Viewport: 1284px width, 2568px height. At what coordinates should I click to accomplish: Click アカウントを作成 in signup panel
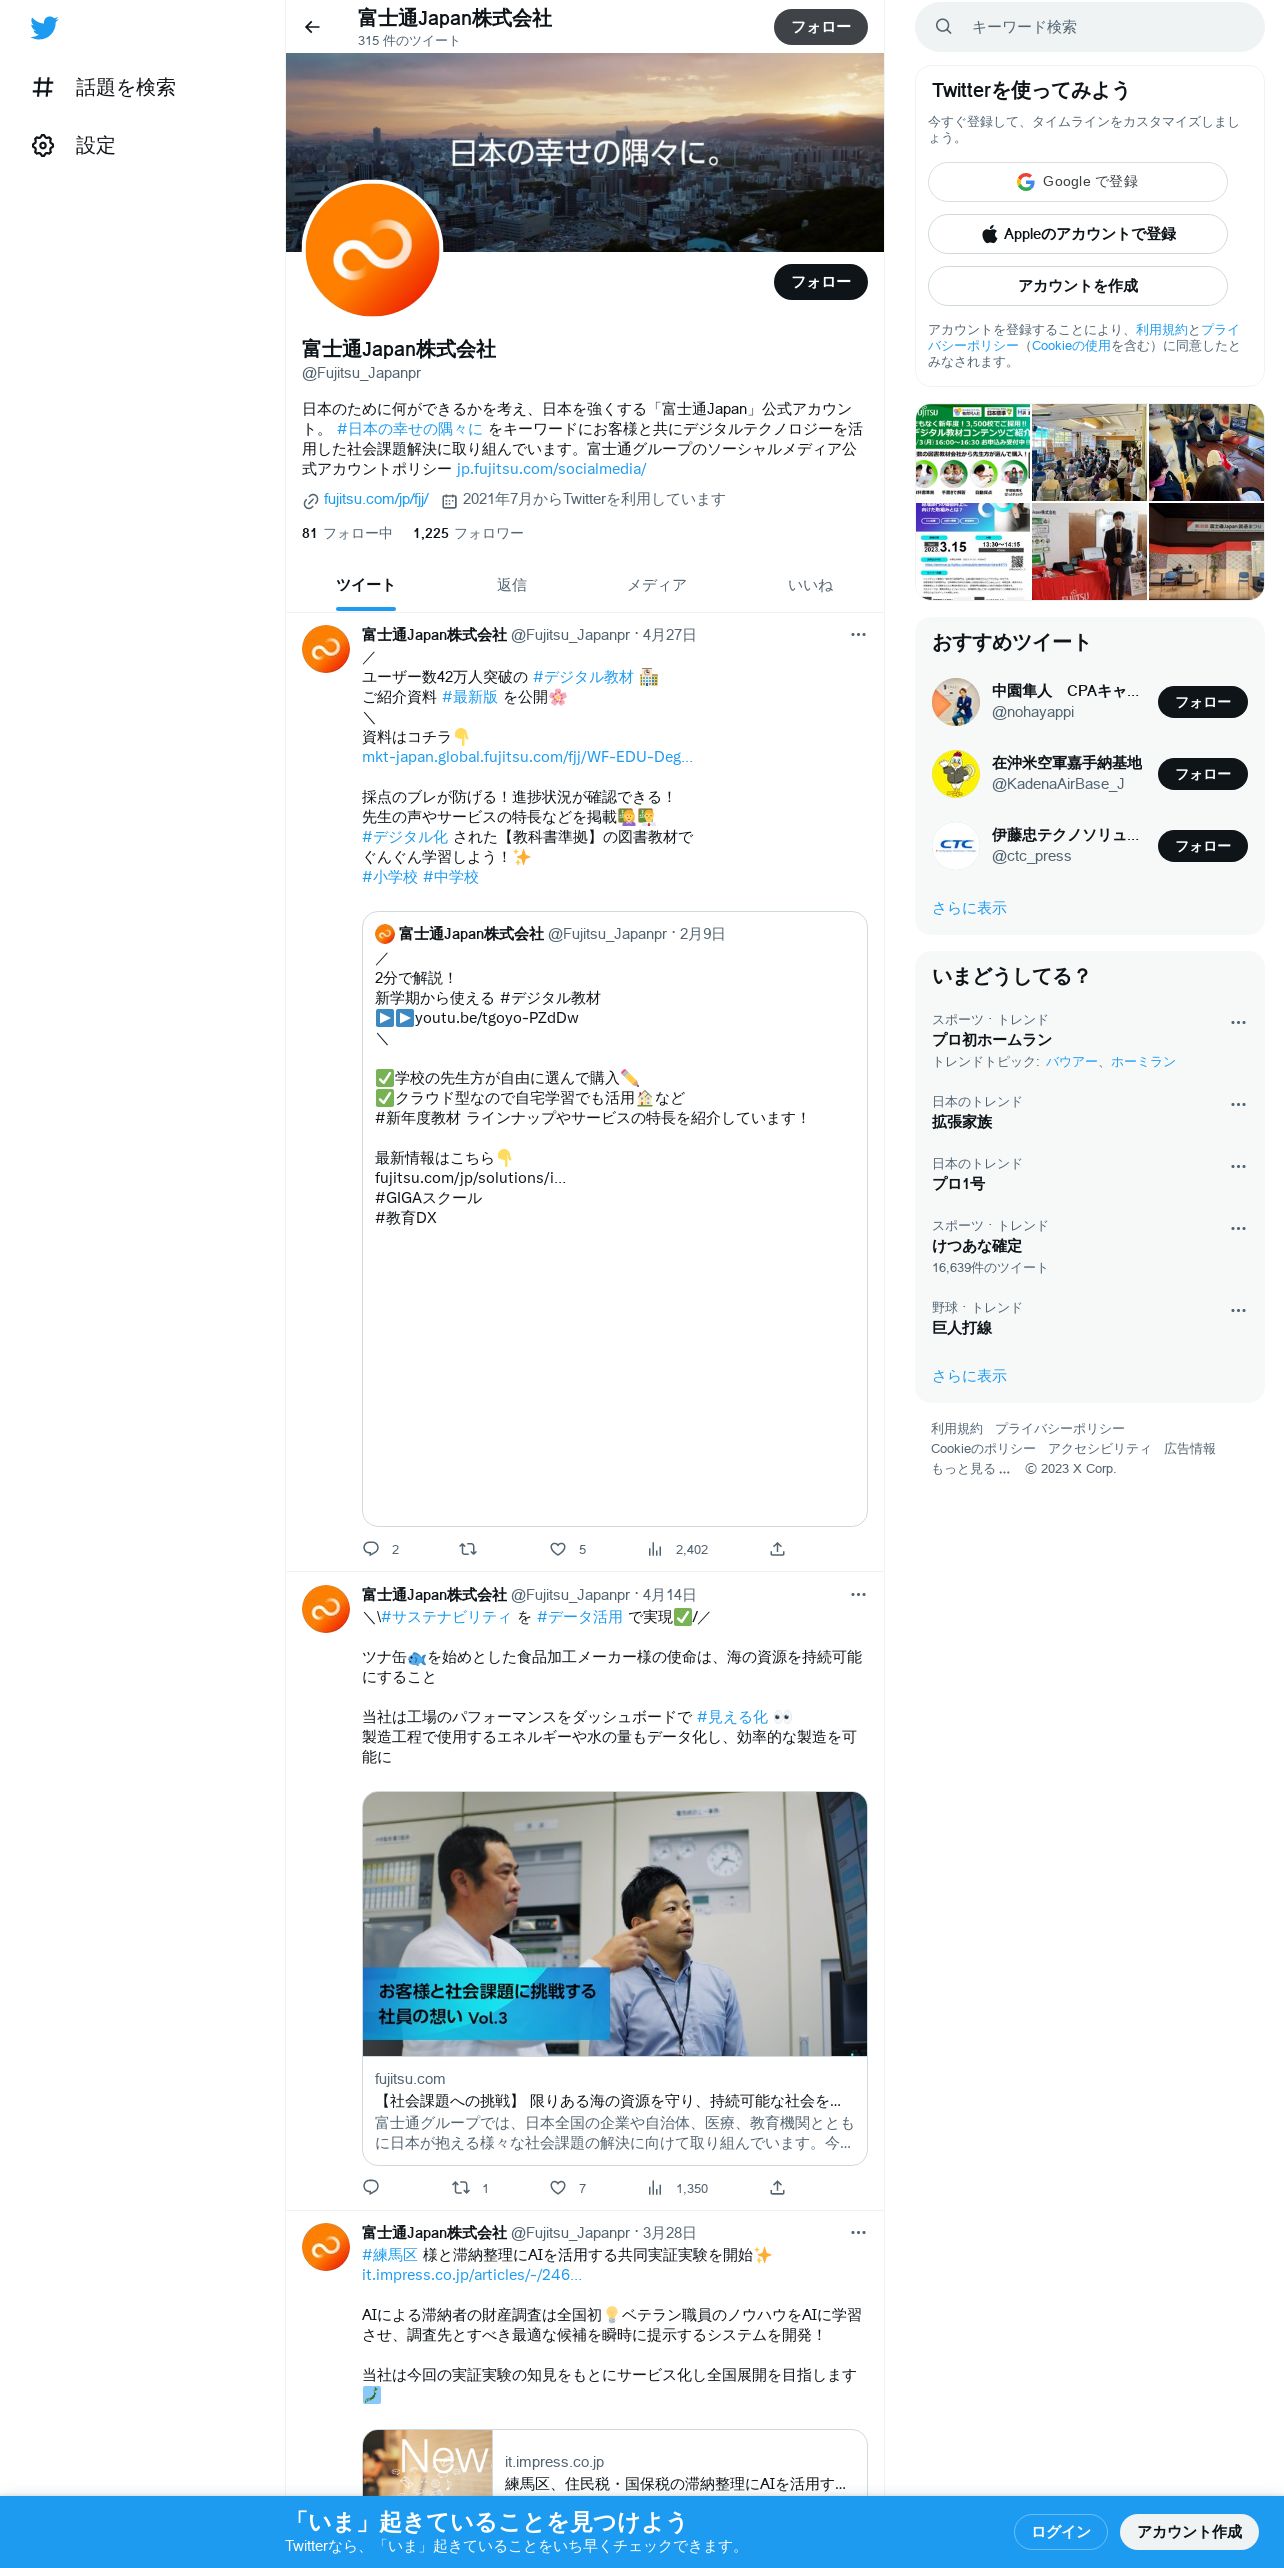(1077, 286)
